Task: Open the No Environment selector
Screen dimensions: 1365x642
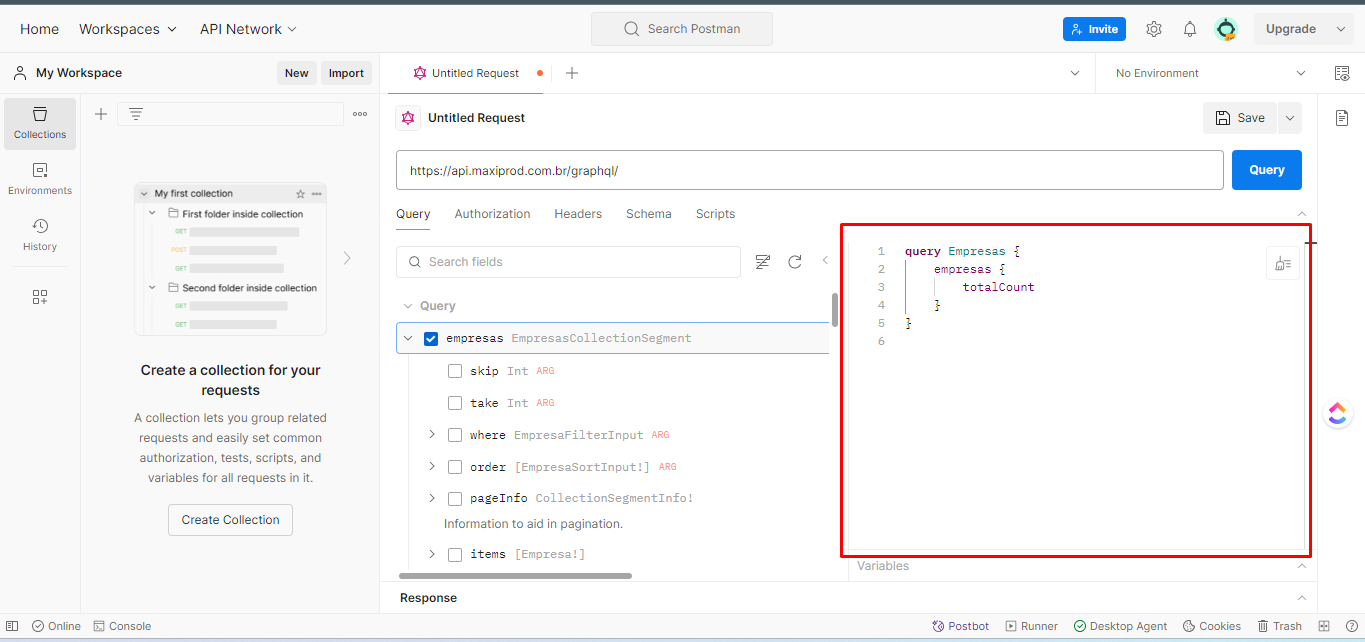Action: point(1210,73)
